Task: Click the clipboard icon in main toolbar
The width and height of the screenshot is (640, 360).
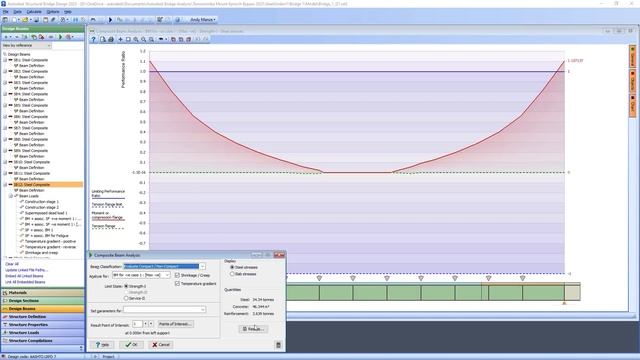Action: pyautogui.click(x=45, y=20)
